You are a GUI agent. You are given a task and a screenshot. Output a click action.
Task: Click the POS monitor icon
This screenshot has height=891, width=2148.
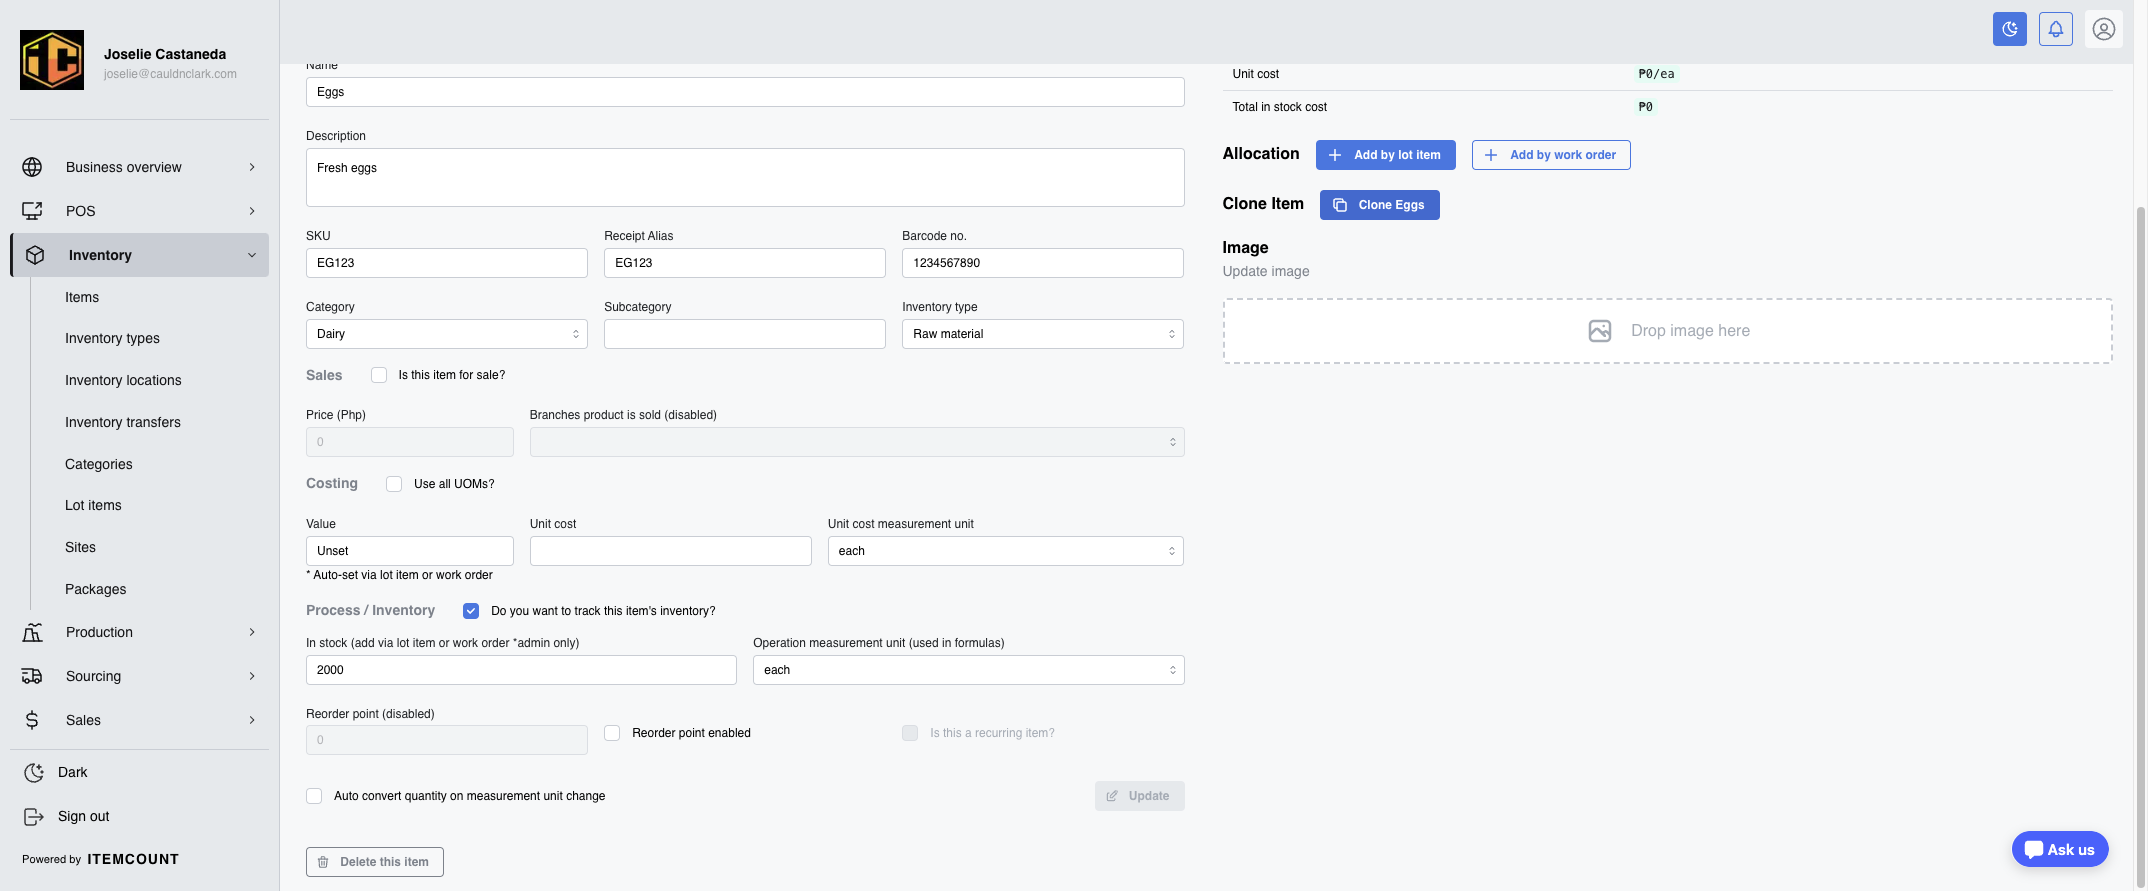[32, 211]
